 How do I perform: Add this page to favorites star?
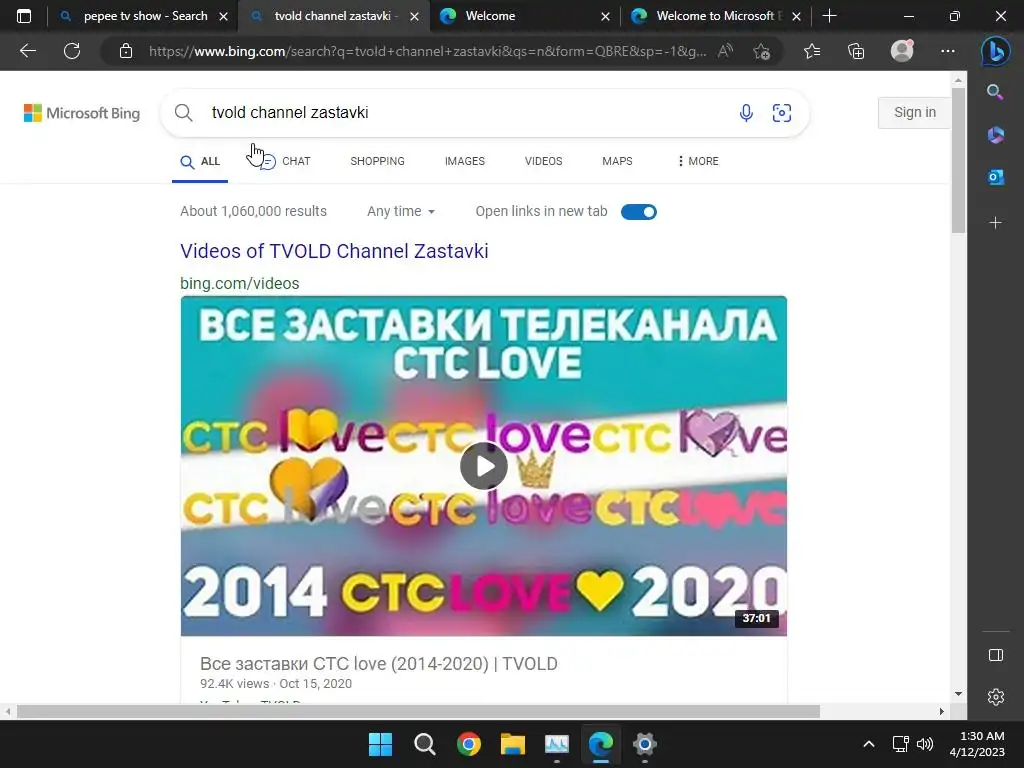[x=761, y=51]
